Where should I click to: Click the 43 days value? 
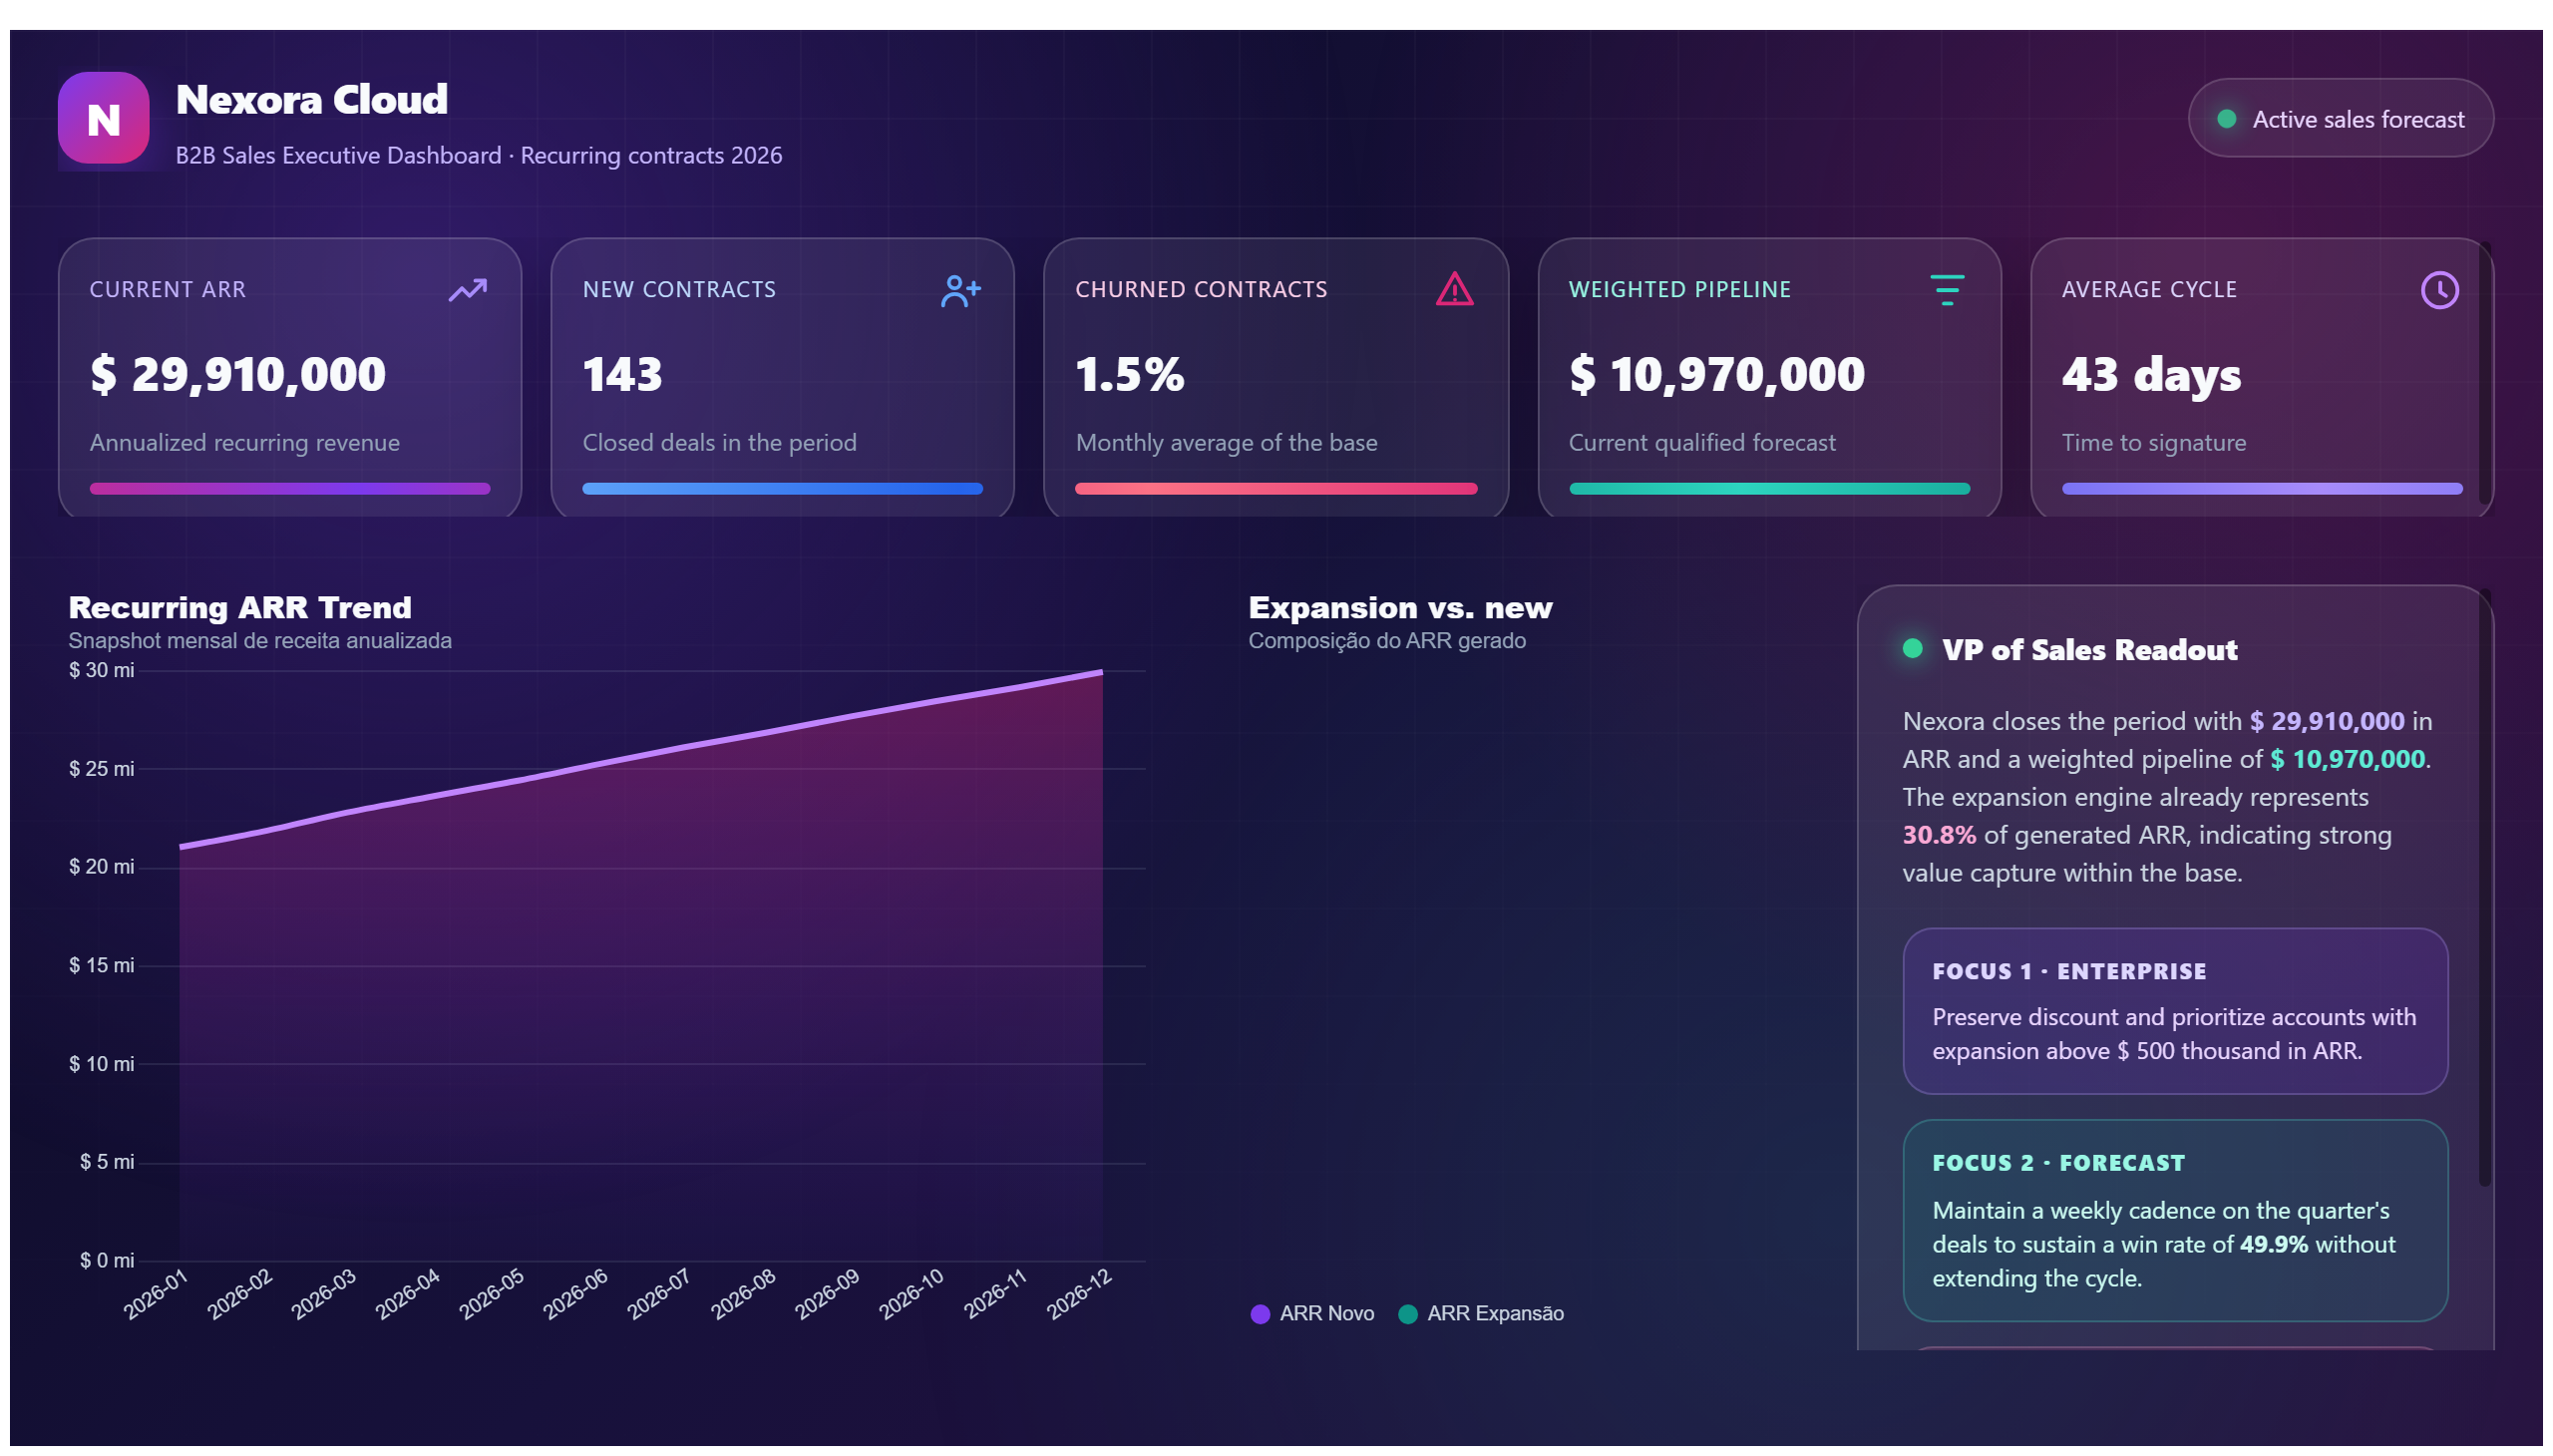(2151, 376)
